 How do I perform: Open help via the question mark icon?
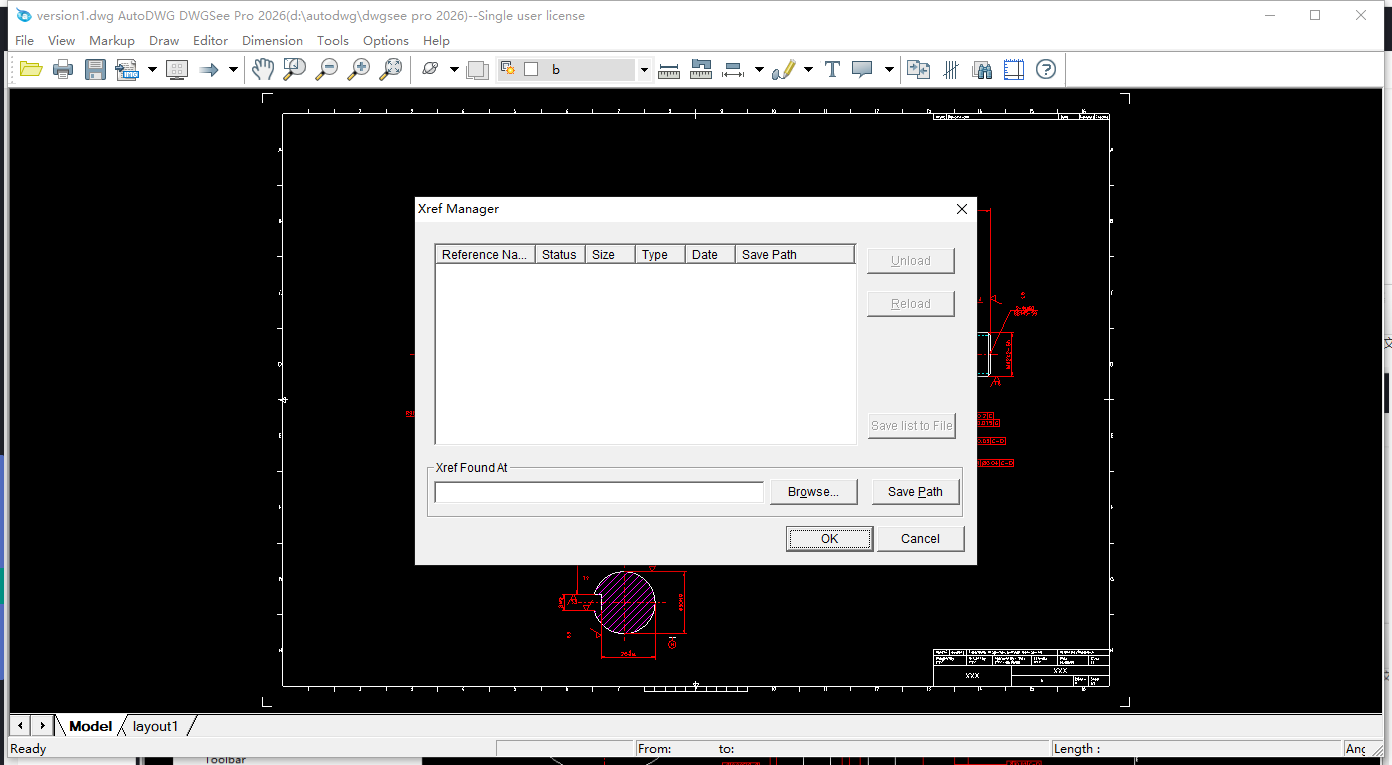tap(1046, 69)
